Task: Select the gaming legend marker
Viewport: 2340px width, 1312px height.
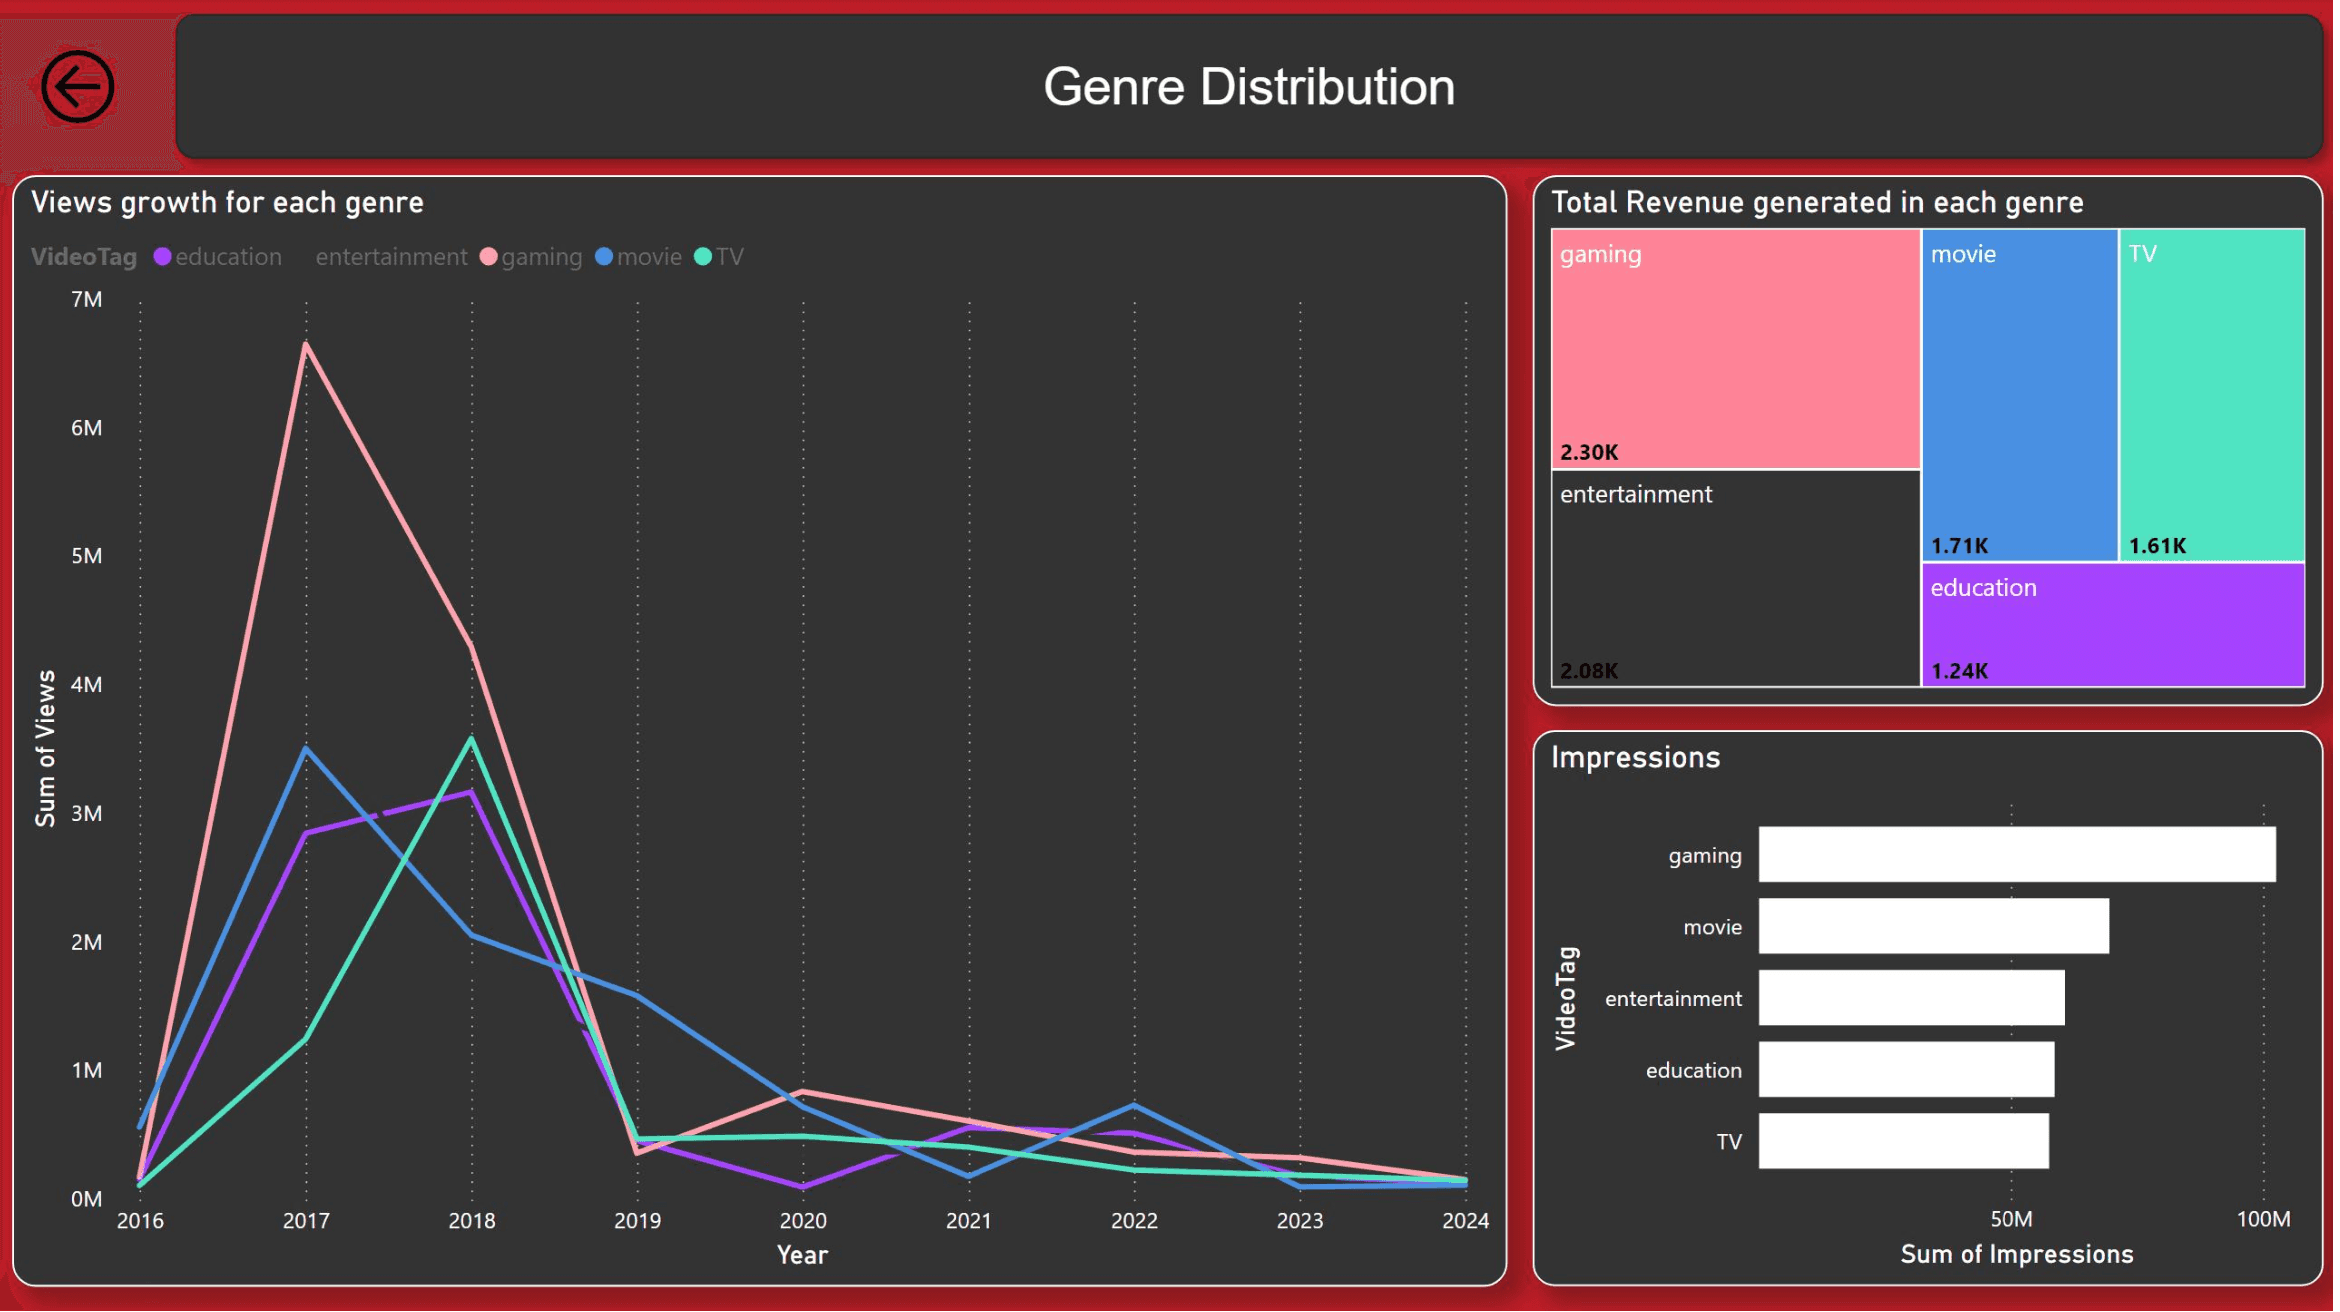Action: pos(489,257)
